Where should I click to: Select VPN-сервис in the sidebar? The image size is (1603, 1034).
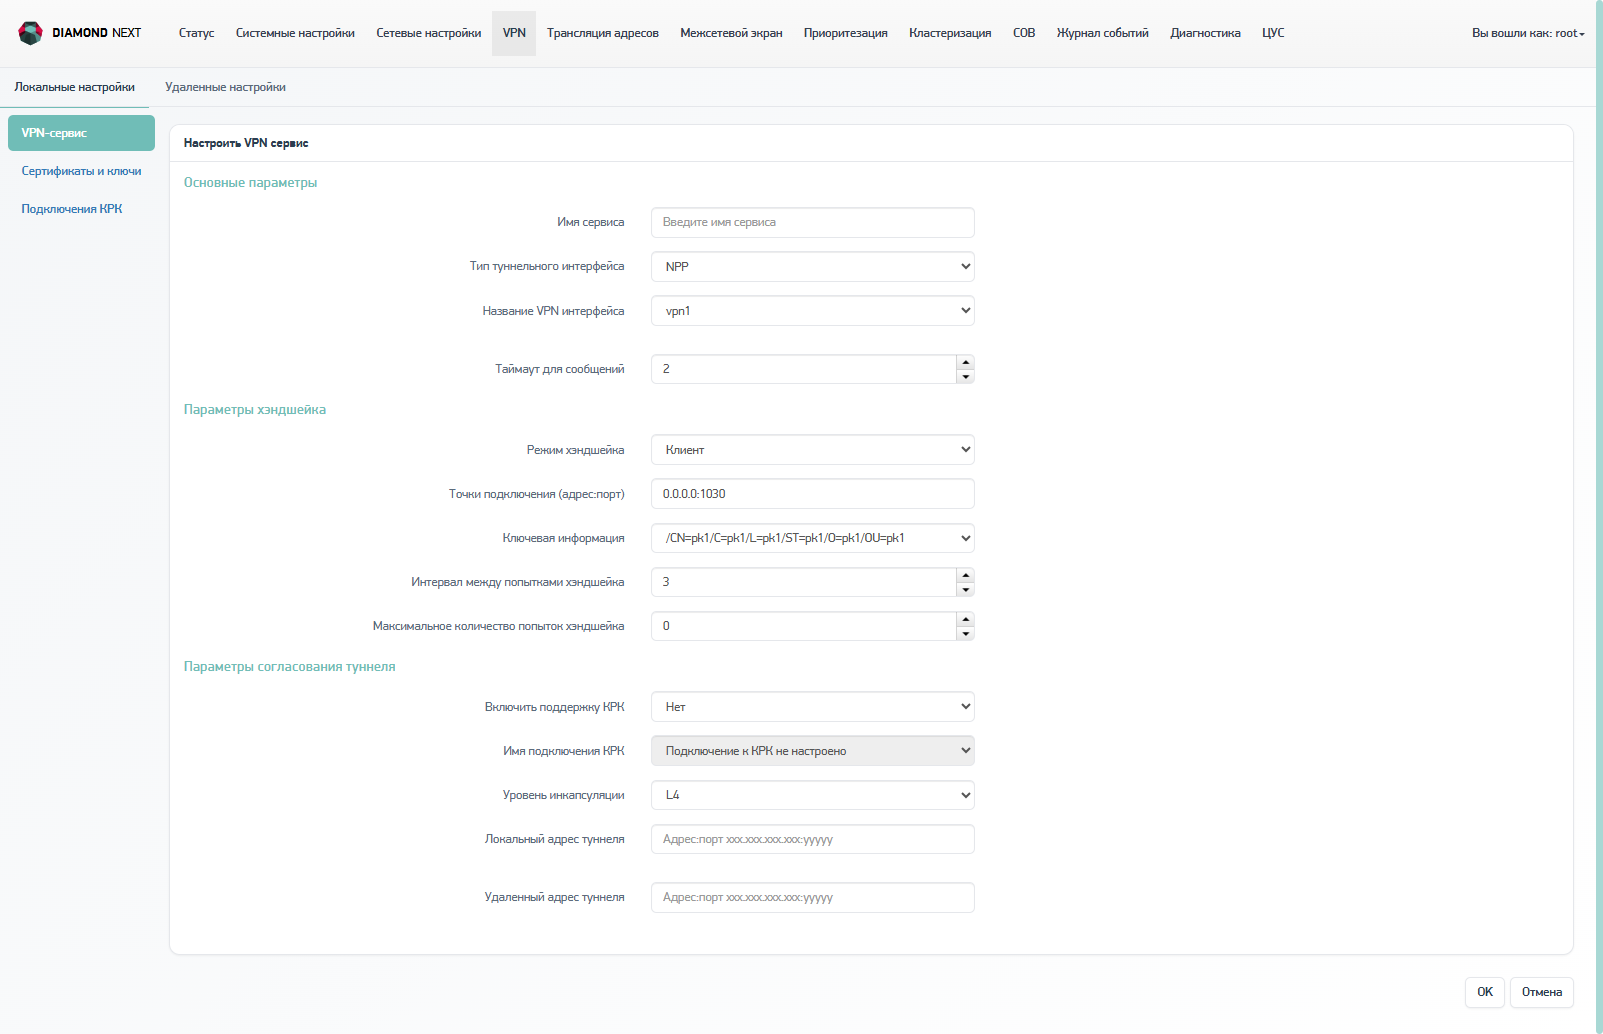coord(81,133)
